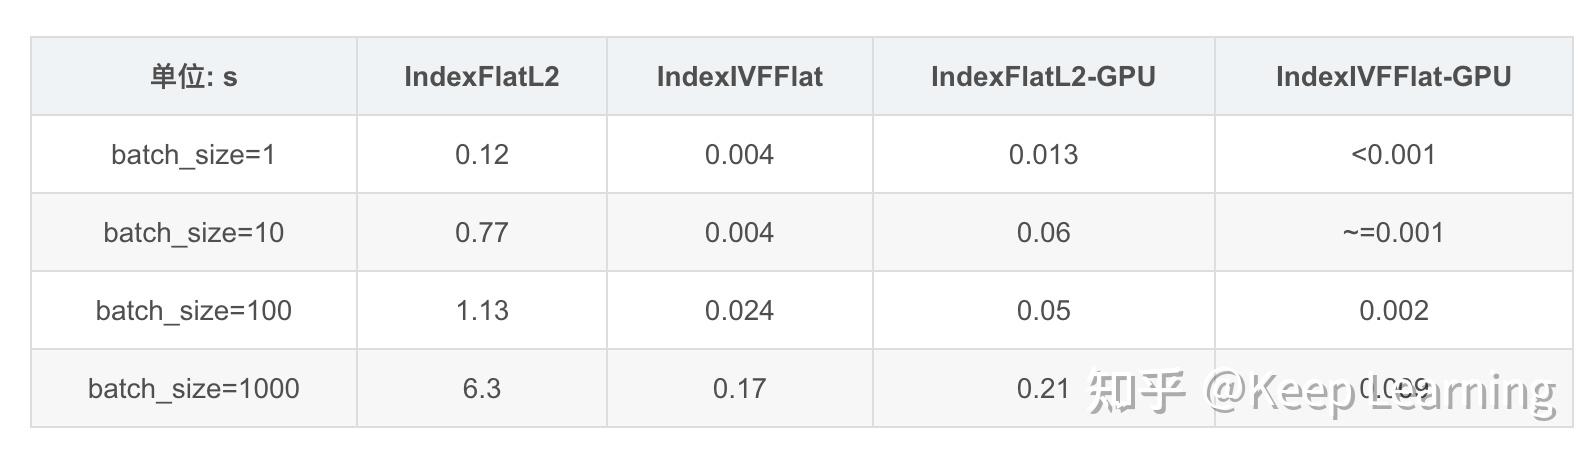Click the "单位: s" header cell
The image size is (1596, 464).
coord(194,77)
